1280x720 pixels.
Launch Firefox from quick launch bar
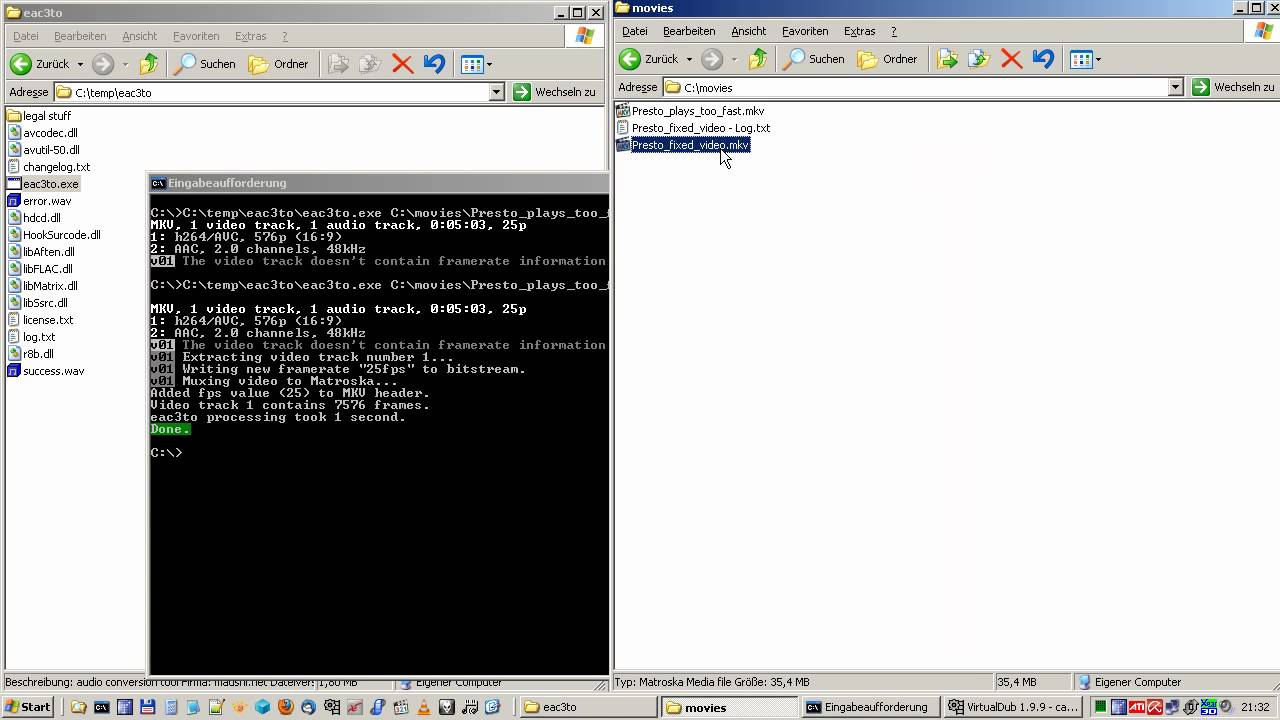coord(285,707)
